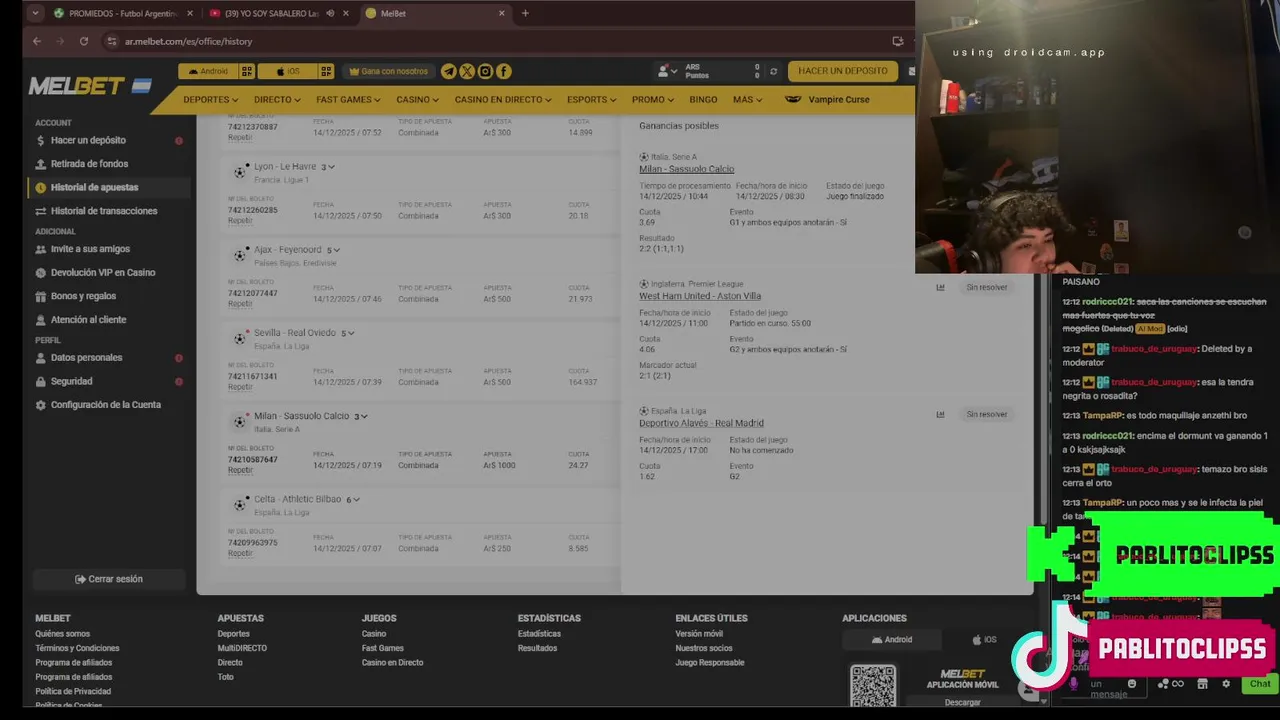Viewport: 1280px width, 720px height.
Task: Open the MelBet Instagram icon
Action: pos(485,71)
